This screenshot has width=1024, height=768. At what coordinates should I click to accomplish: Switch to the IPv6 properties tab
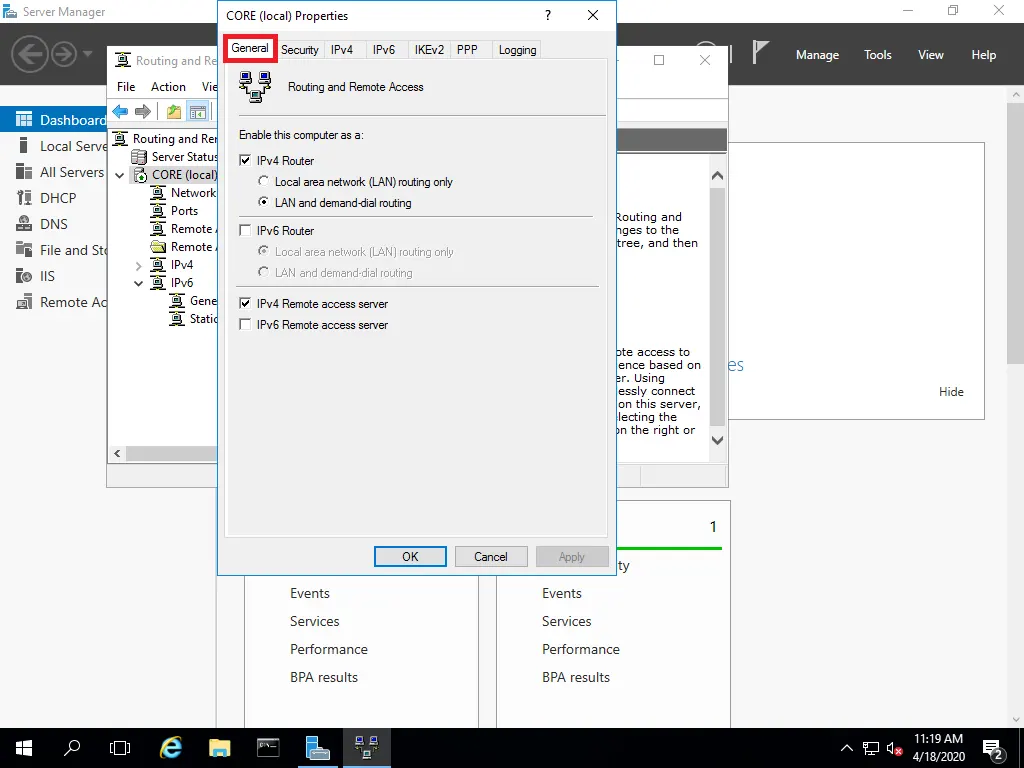coord(384,50)
